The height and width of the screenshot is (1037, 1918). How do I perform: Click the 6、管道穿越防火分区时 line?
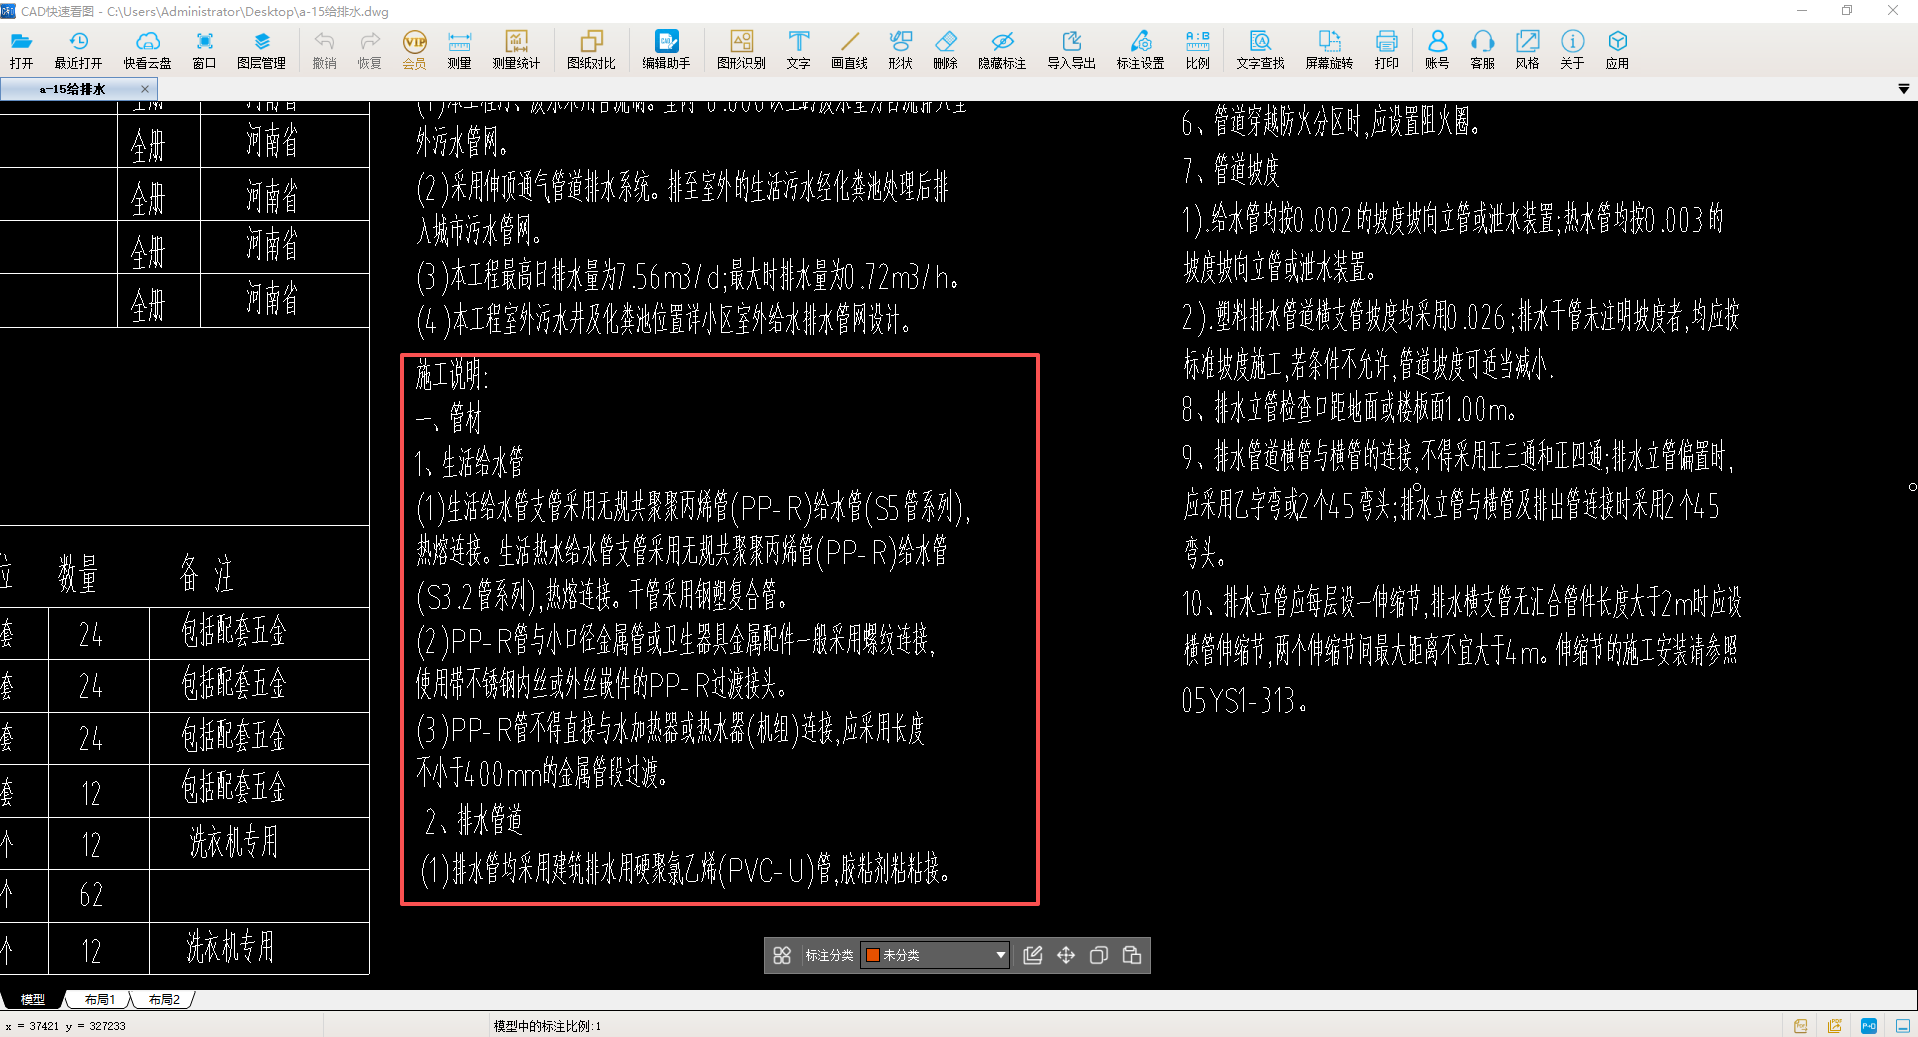point(1330,123)
